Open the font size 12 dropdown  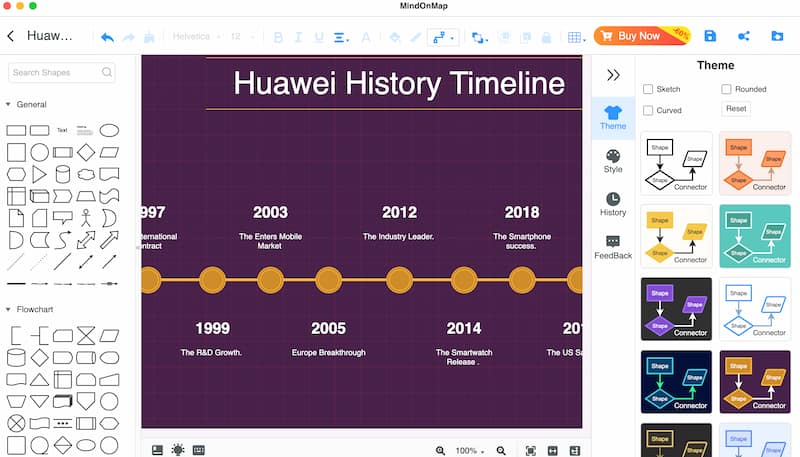[x=242, y=37]
